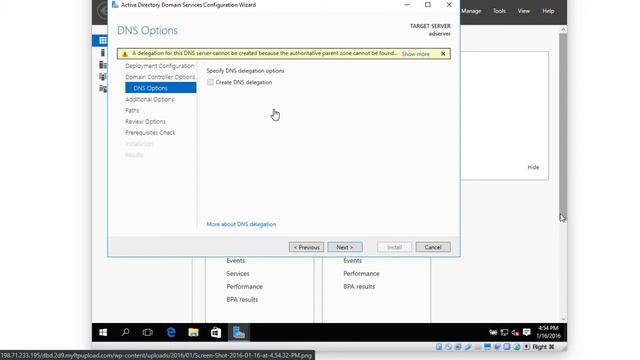Screen dimensions: 640x360
Task: Click Hide in Server Manager welcome tile
Action: tap(533, 167)
